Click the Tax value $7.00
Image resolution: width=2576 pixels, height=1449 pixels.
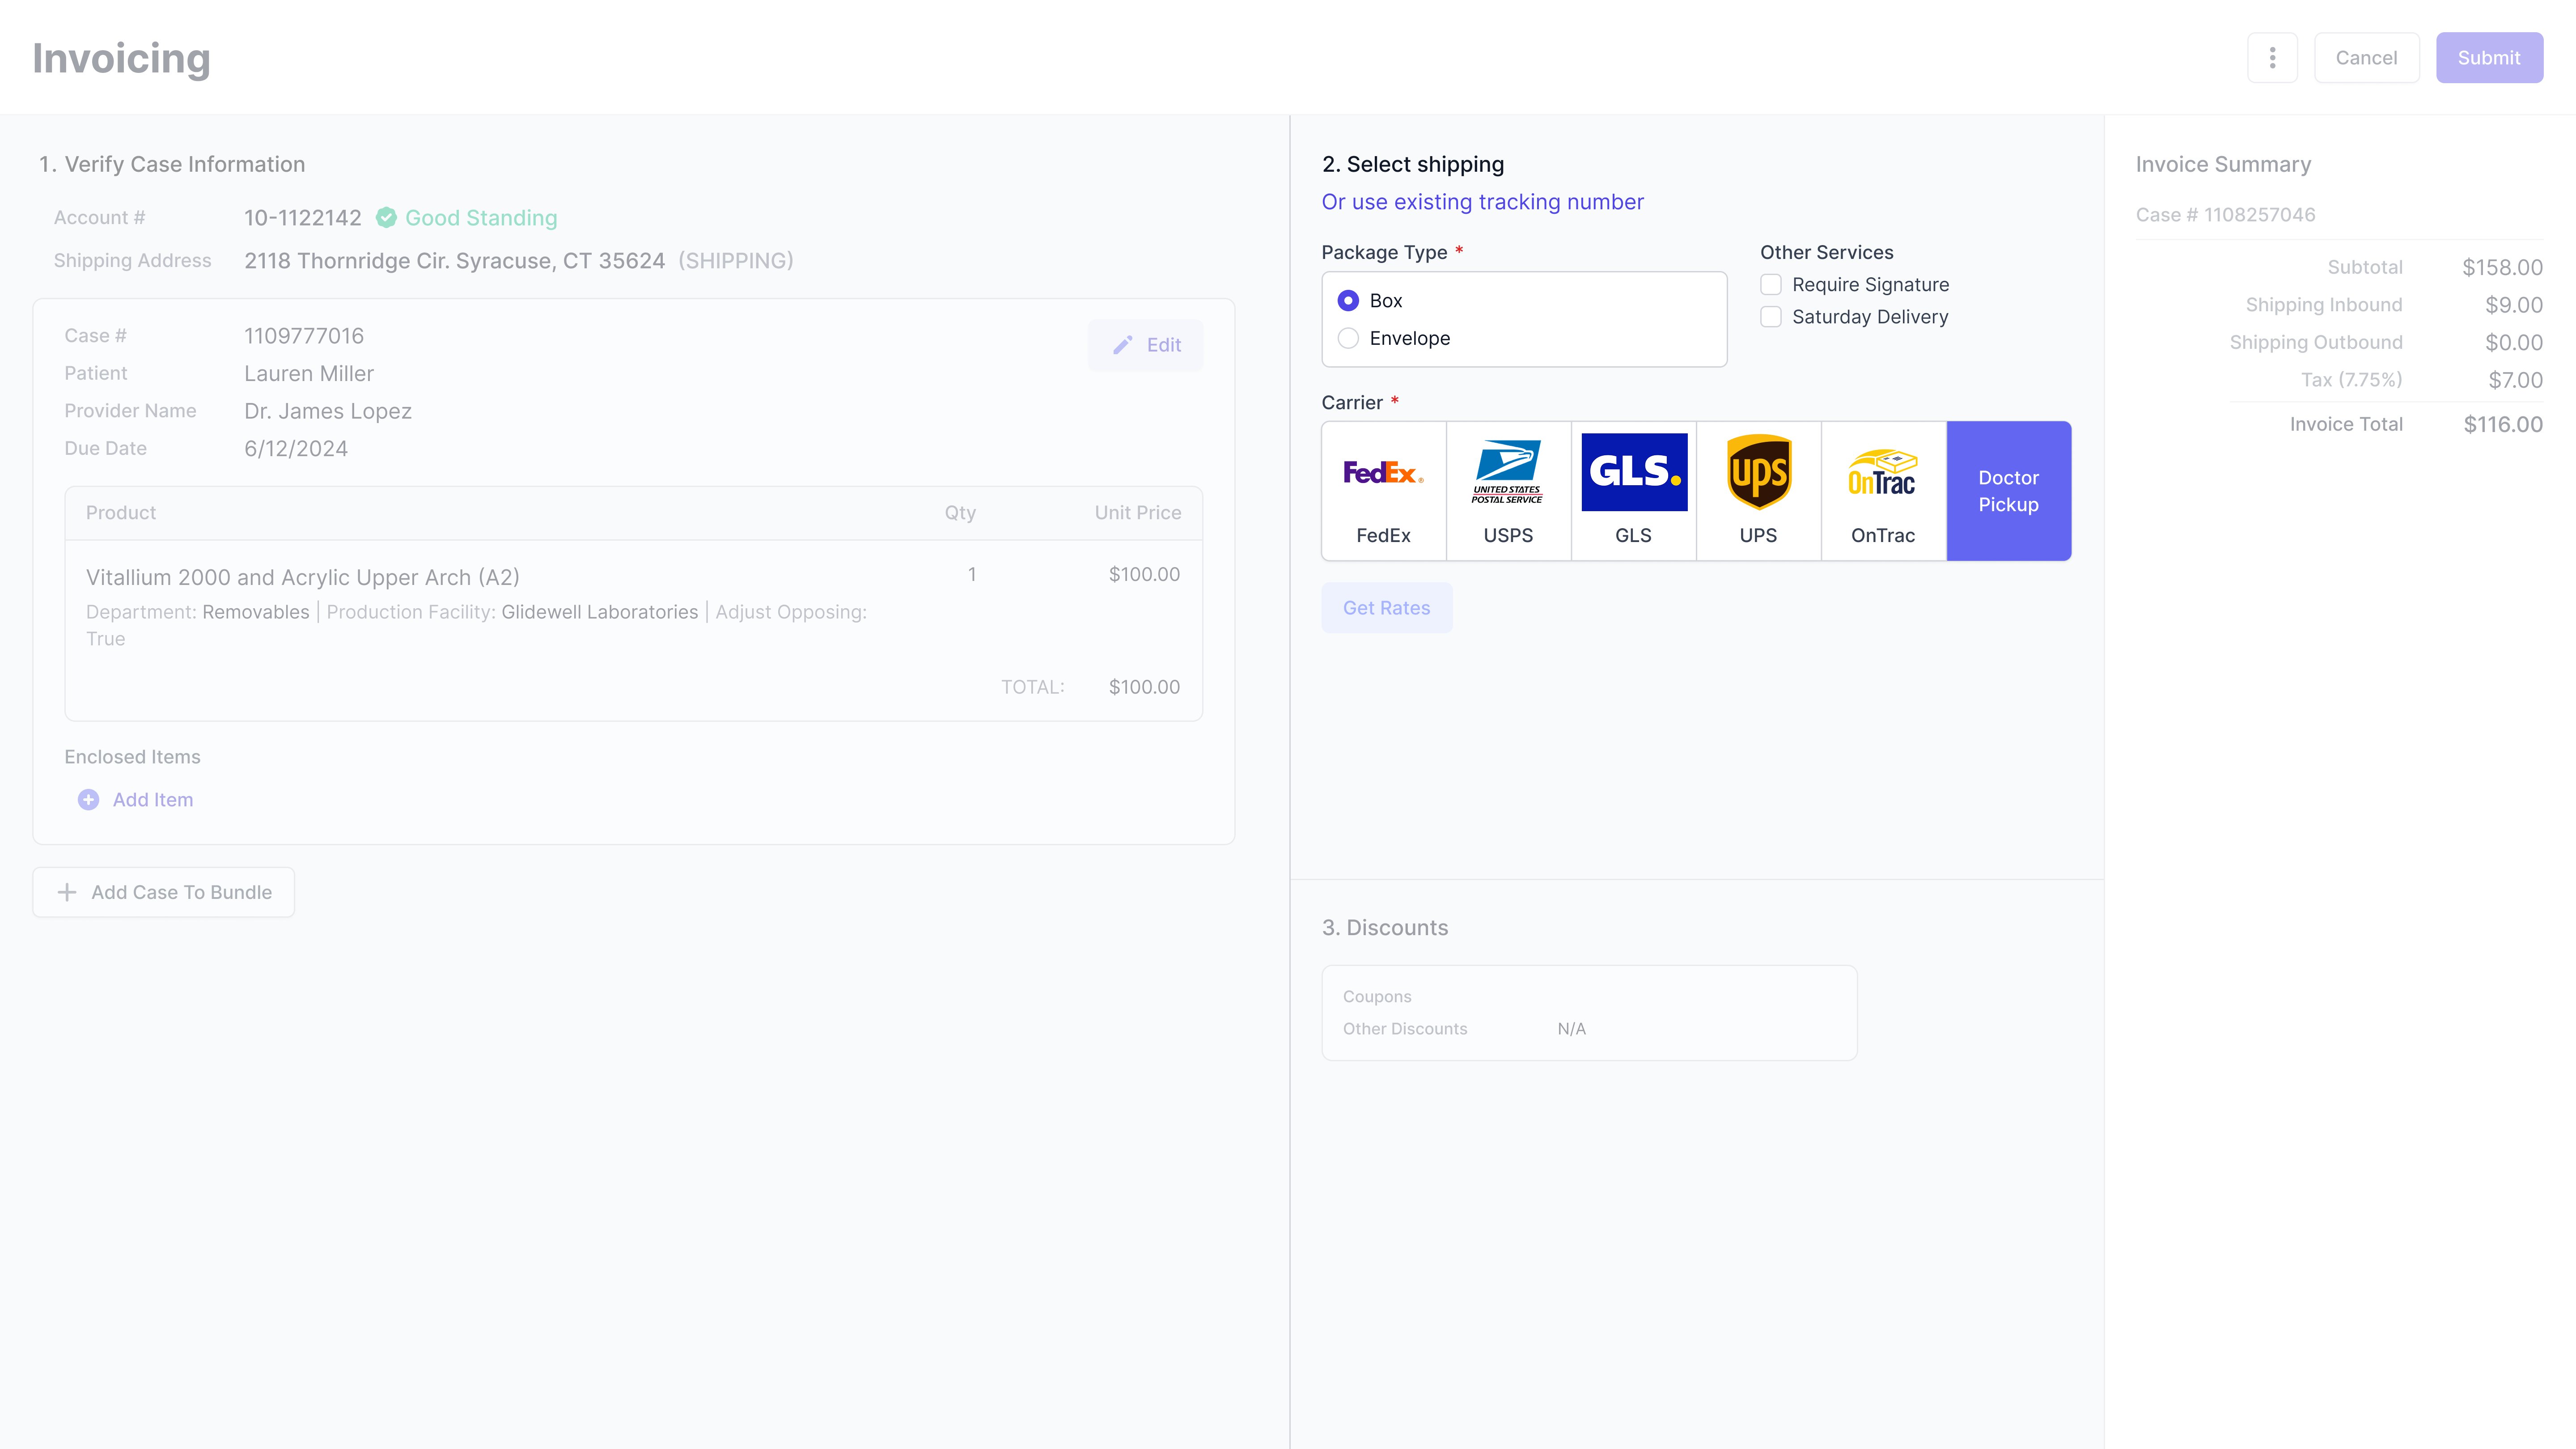[x=2515, y=380]
